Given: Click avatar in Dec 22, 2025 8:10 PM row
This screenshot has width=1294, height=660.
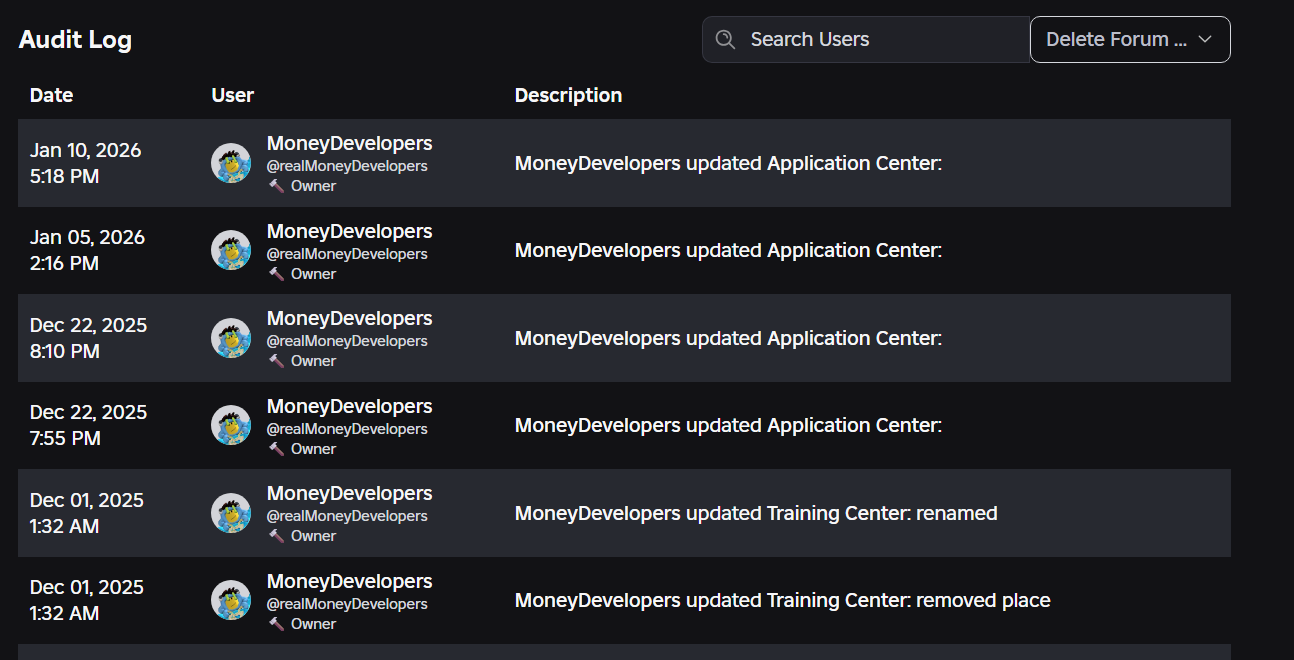Looking at the screenshot, I should pyautogui.click(x=231, y=338).
